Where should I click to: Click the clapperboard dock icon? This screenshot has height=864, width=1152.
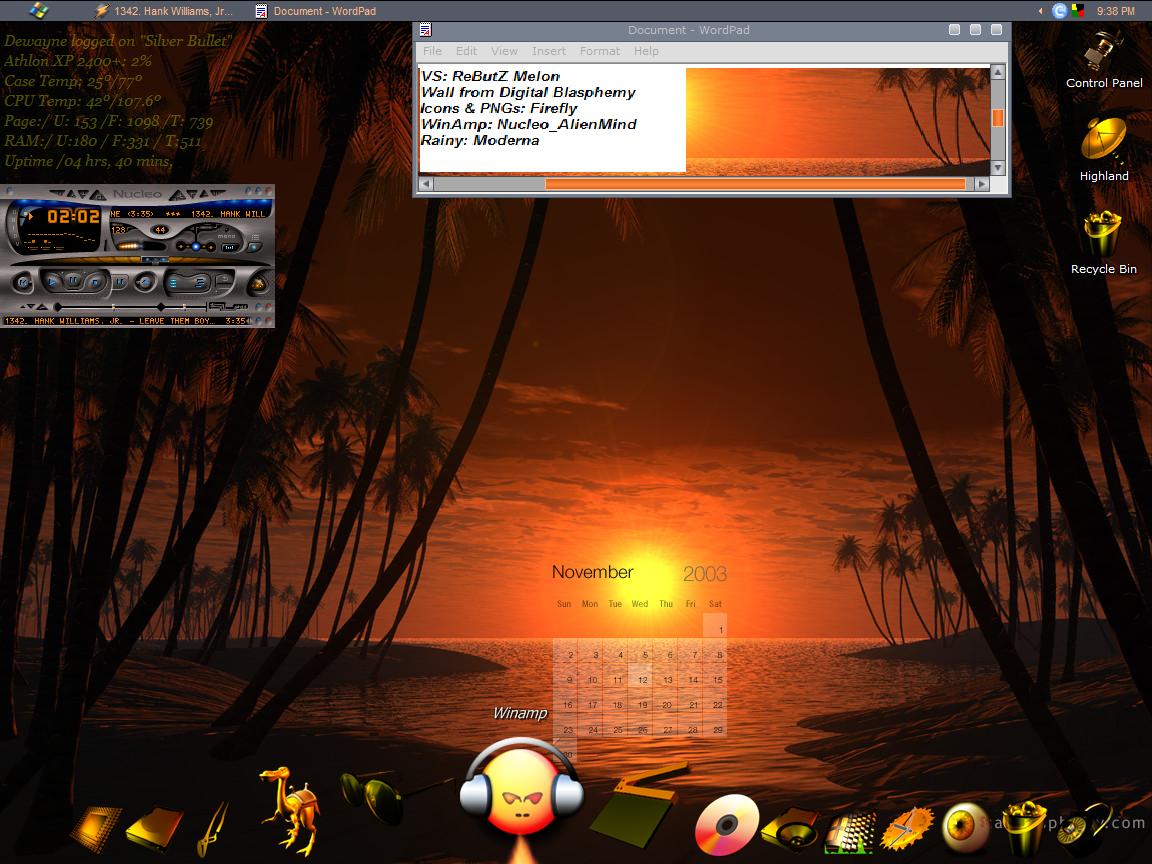[x=636, y=807]
